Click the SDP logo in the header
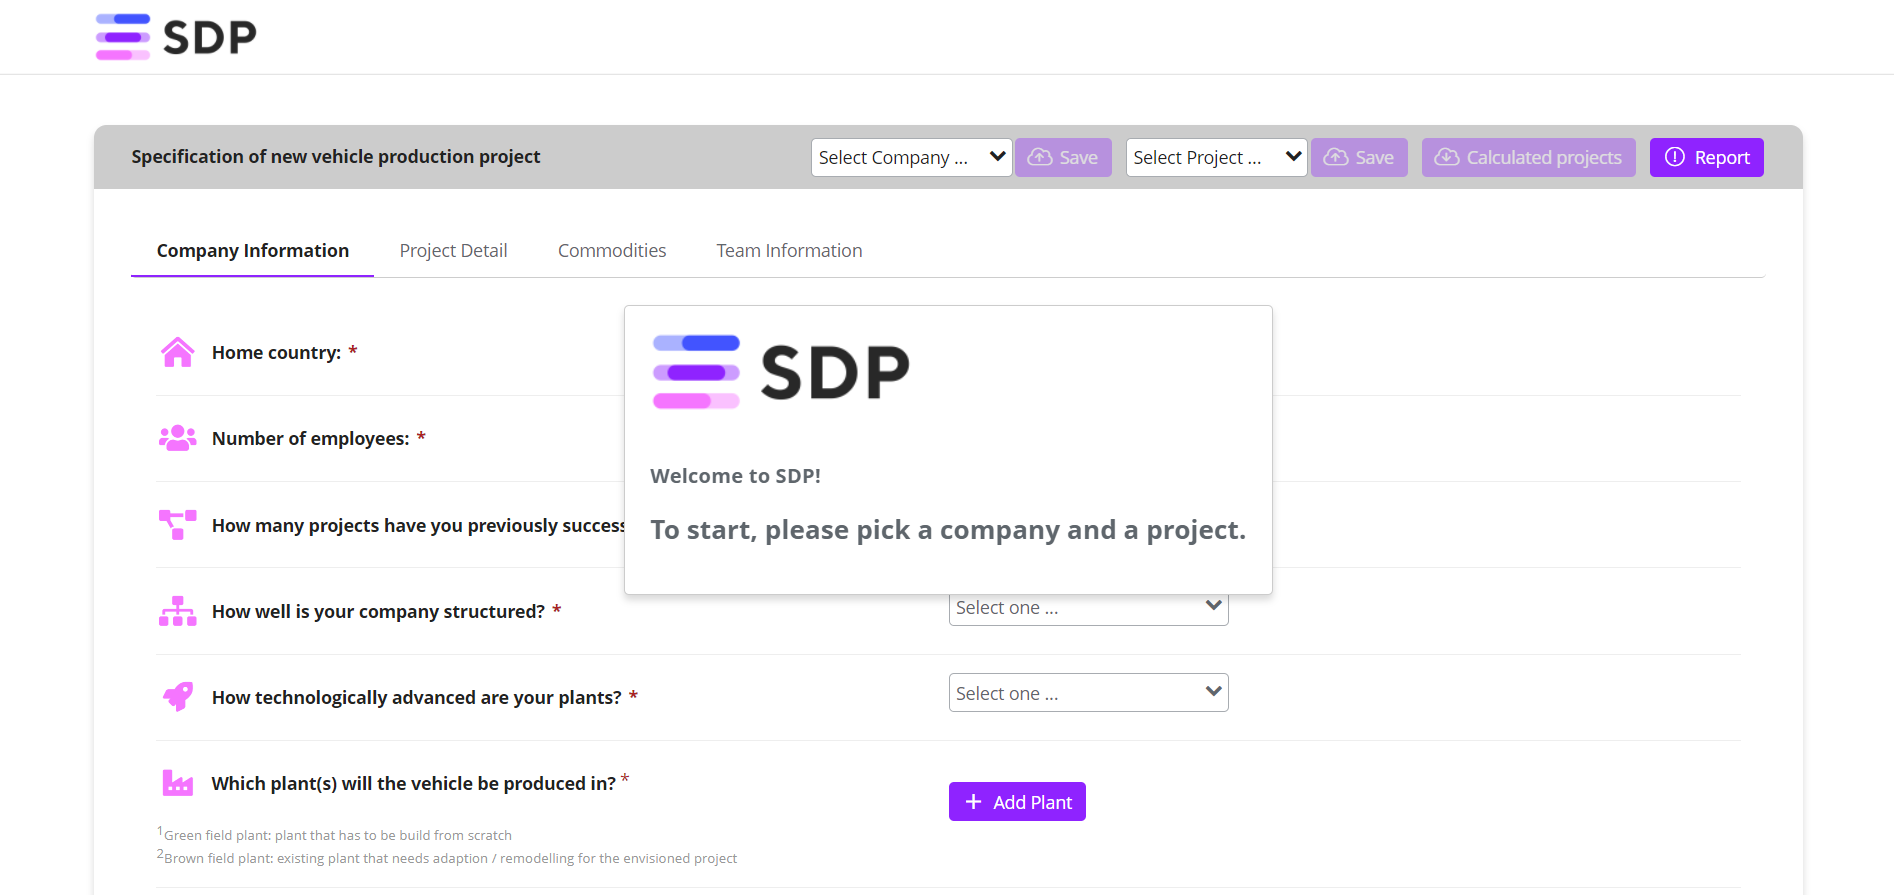This screenshot has height=895, width=1894. coord(176,37)
